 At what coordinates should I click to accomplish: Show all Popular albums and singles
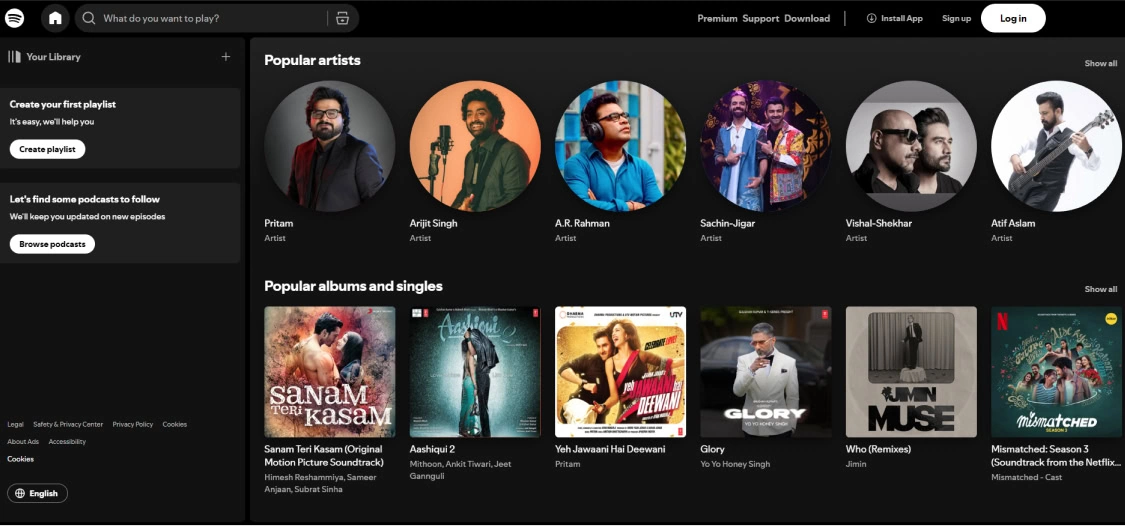1101,289
